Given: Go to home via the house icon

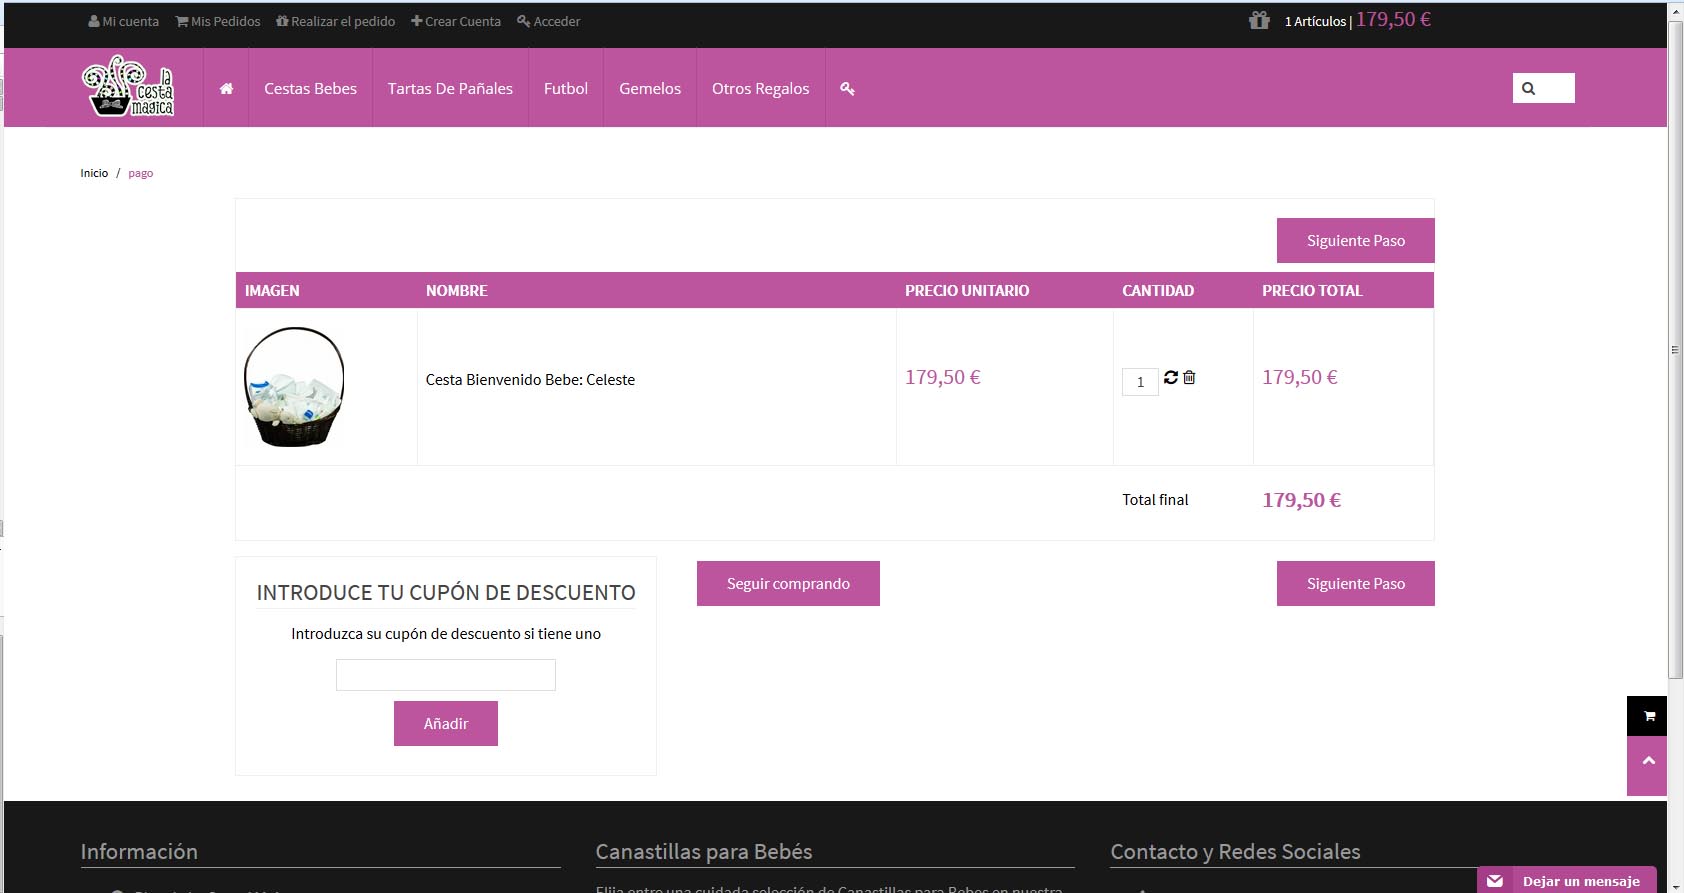Looking at the screenshot, I should click(227, 88).
